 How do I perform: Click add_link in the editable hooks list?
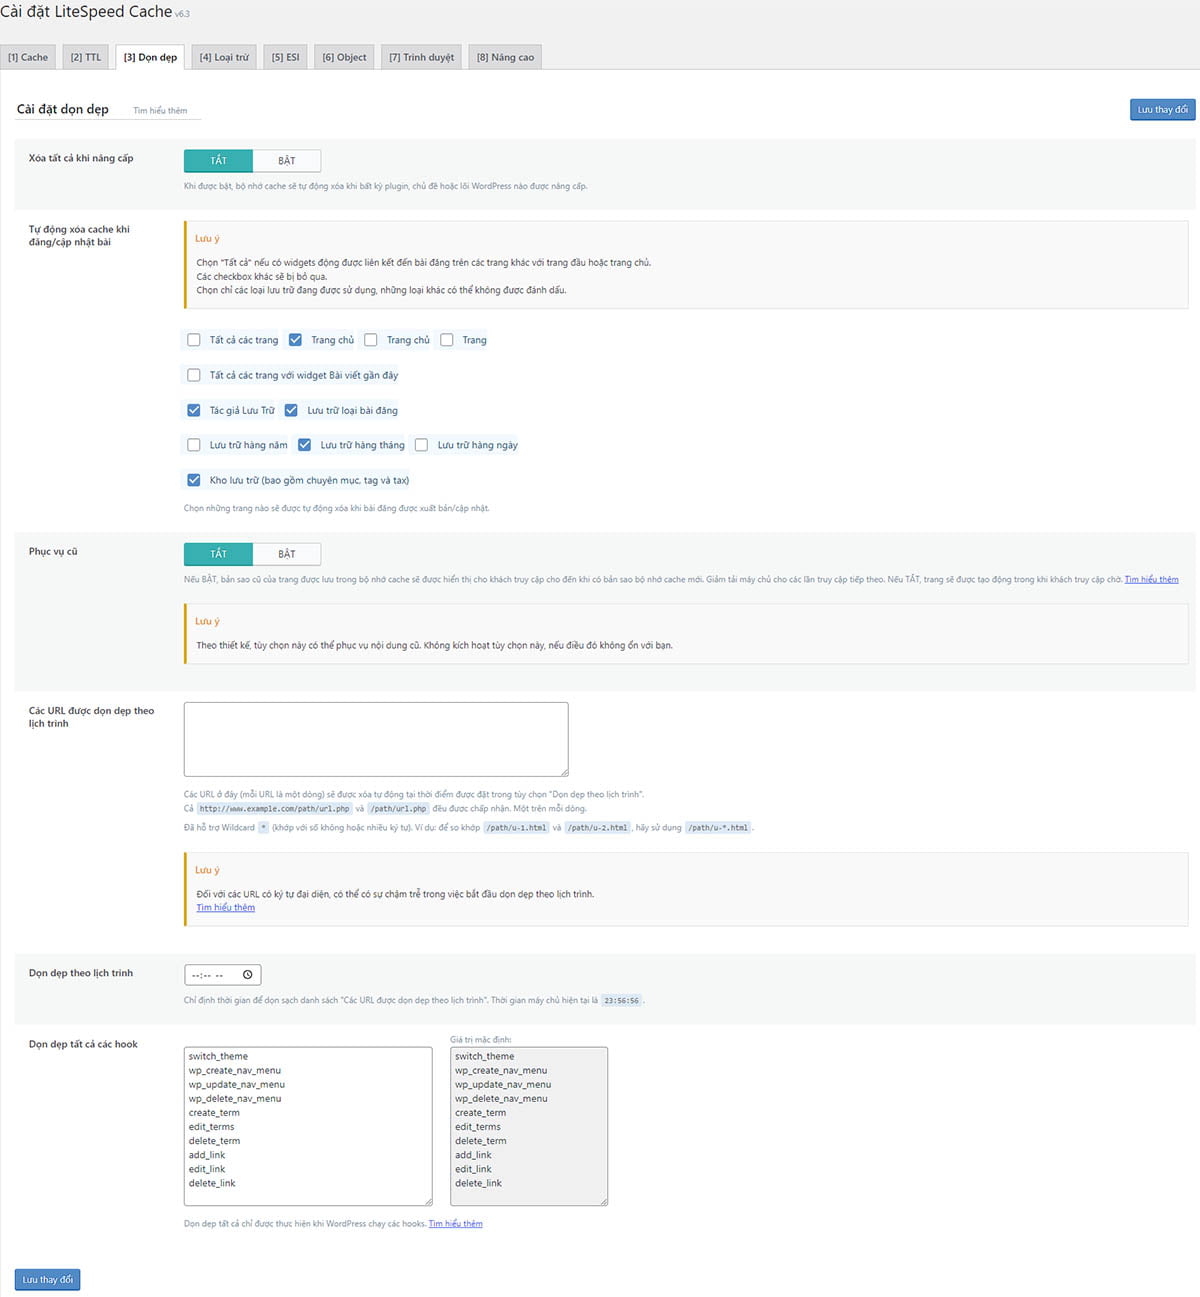pos(207,1155)
